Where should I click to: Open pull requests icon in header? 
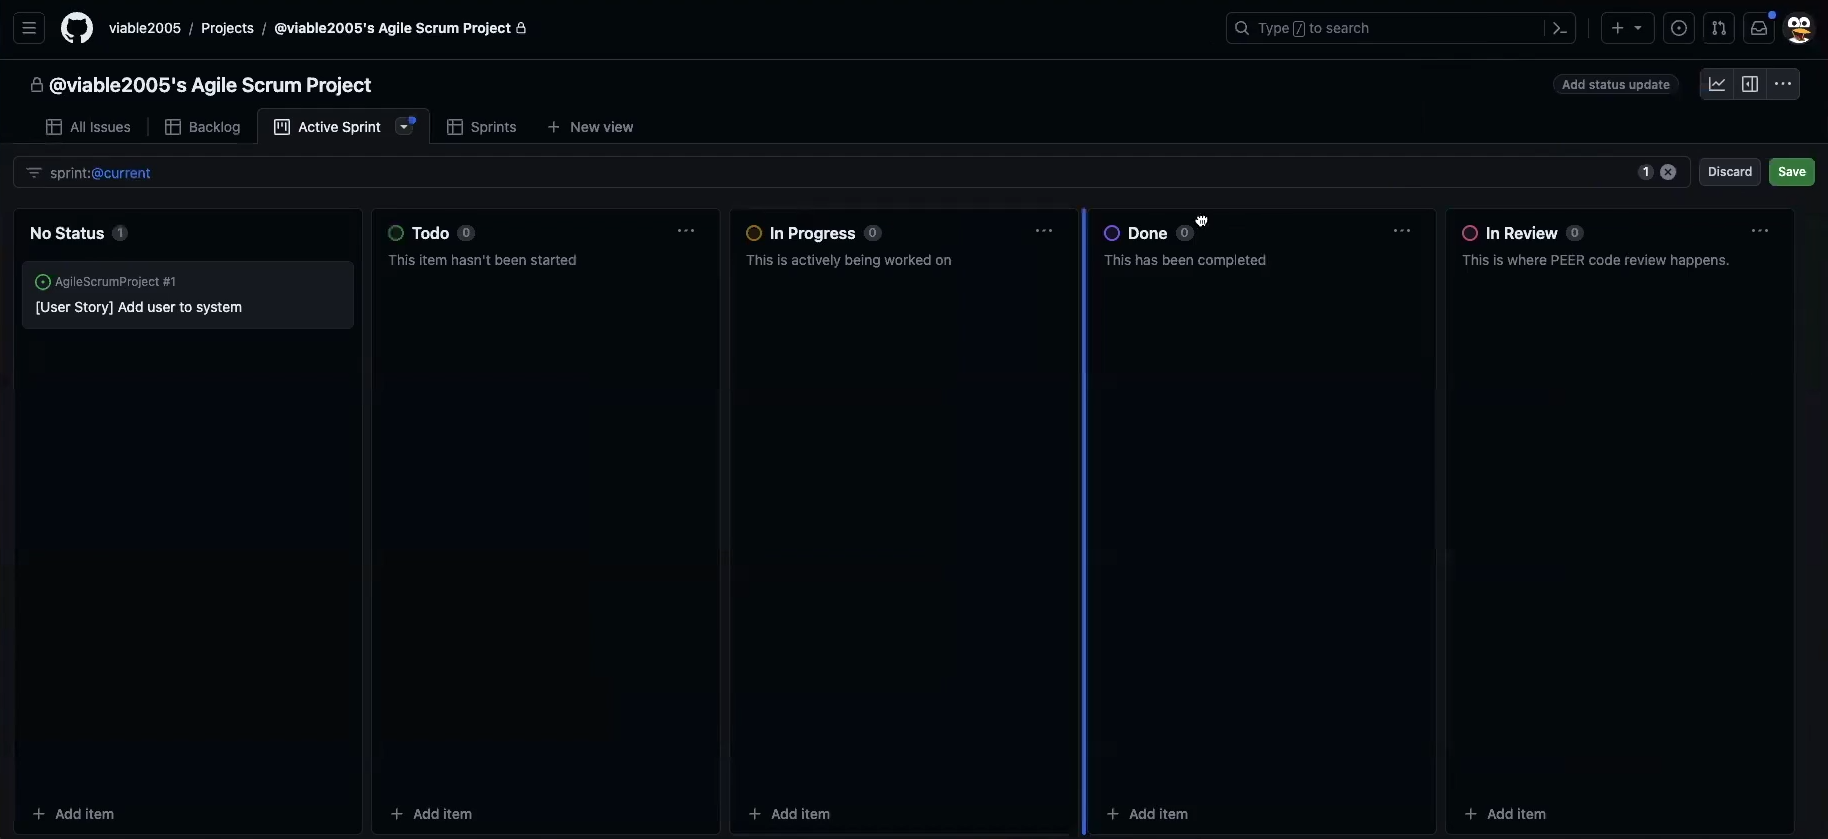tap(1719, 28)
